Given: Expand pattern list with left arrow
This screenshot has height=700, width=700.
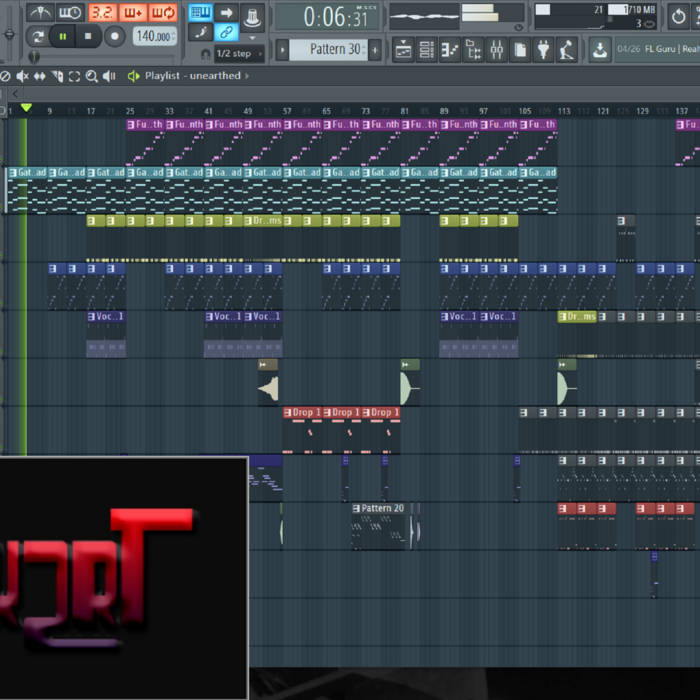Looking at the screenshot, I should pyautogui.click(x=282, y=49).
